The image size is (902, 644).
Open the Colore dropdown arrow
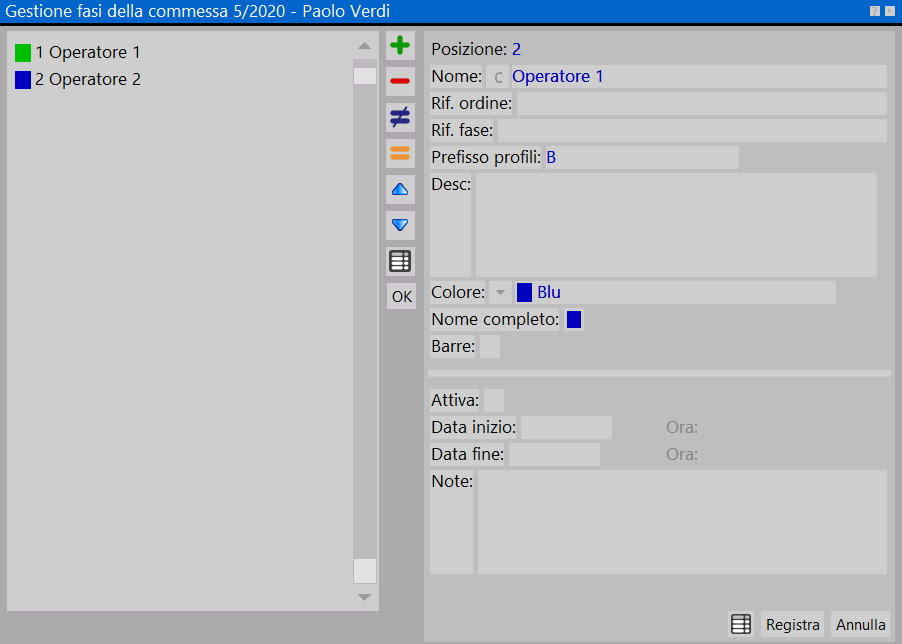click(x=500, y=293)
